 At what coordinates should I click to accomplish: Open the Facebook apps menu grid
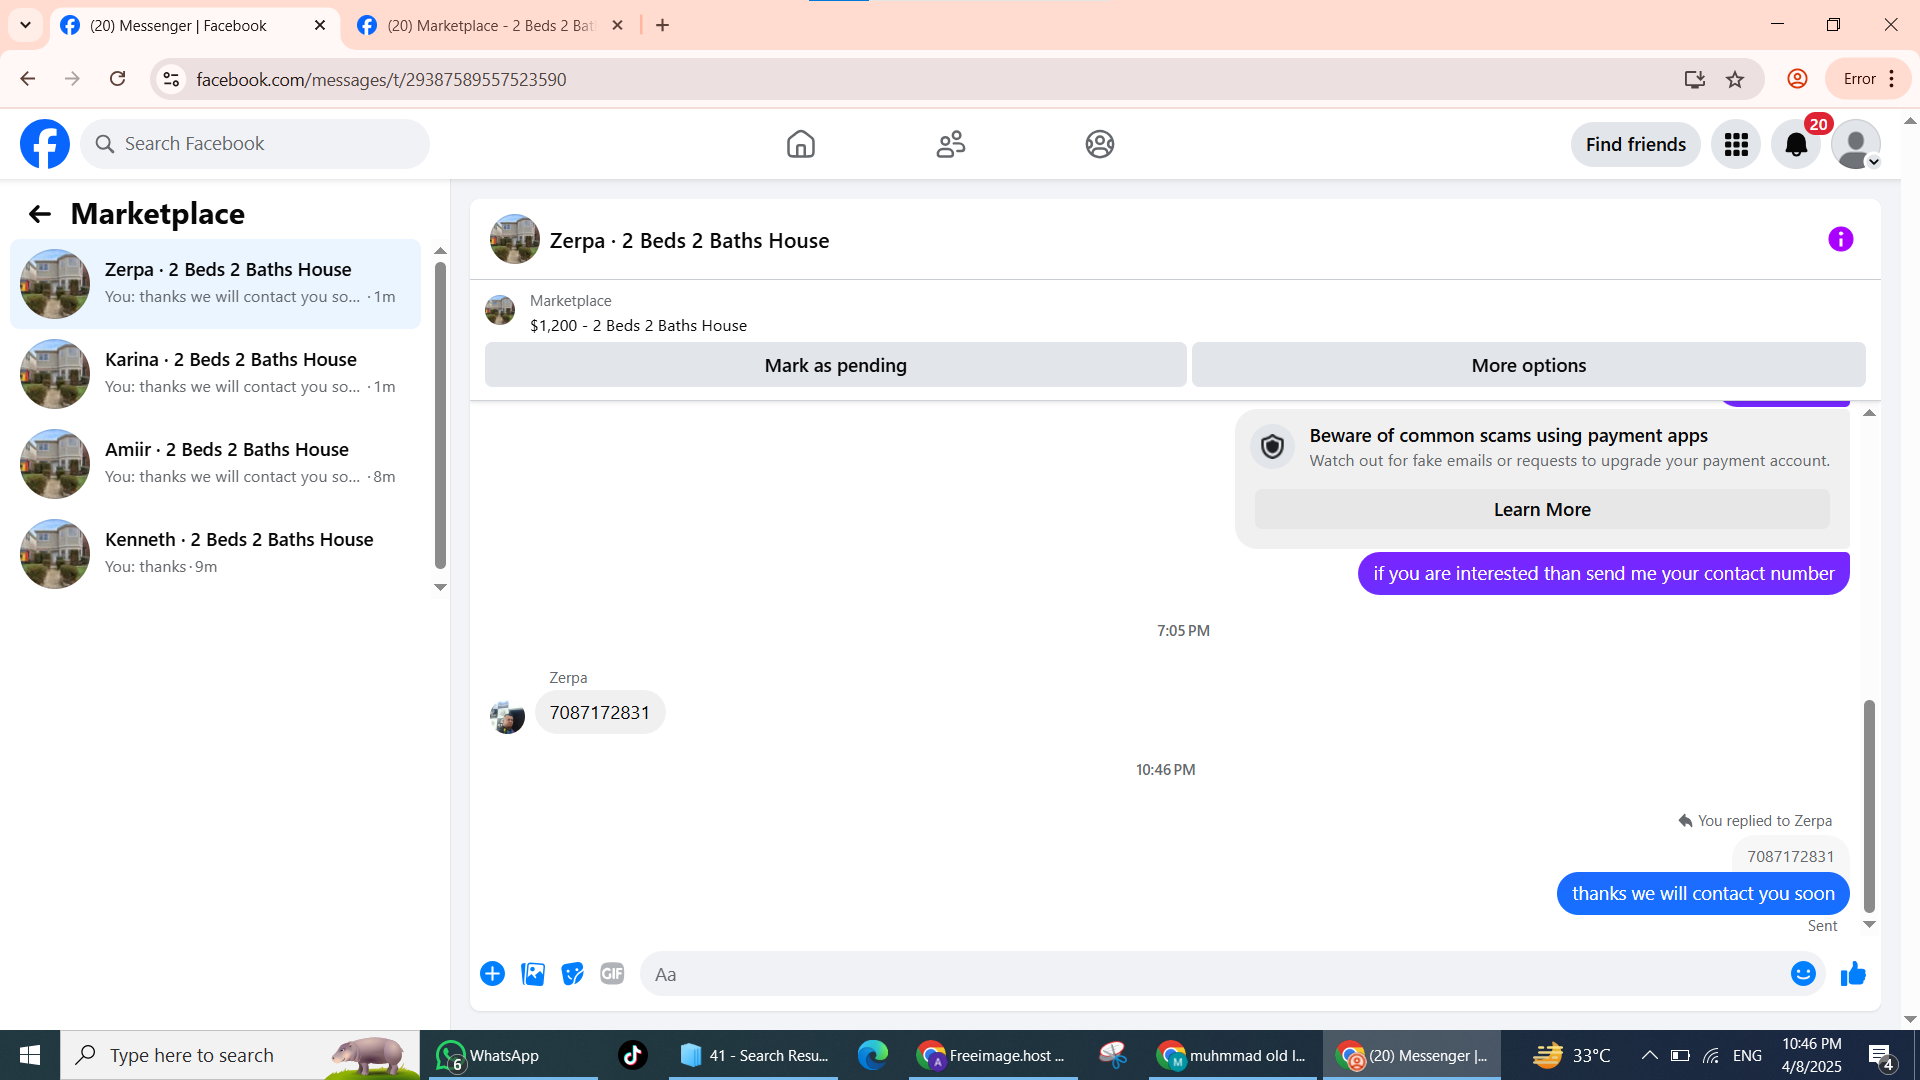(x=1736, y=145)
